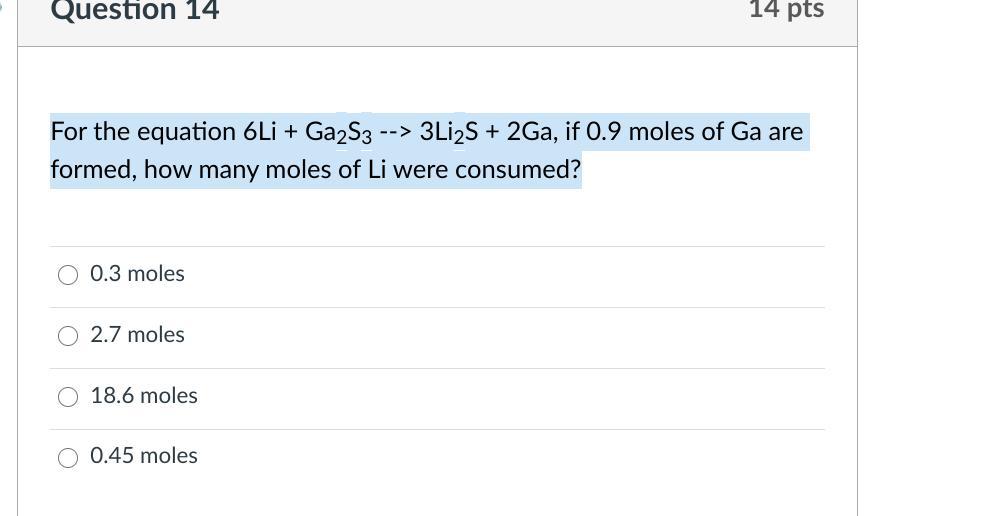Pick the 18.6 moles radio button

68,397
